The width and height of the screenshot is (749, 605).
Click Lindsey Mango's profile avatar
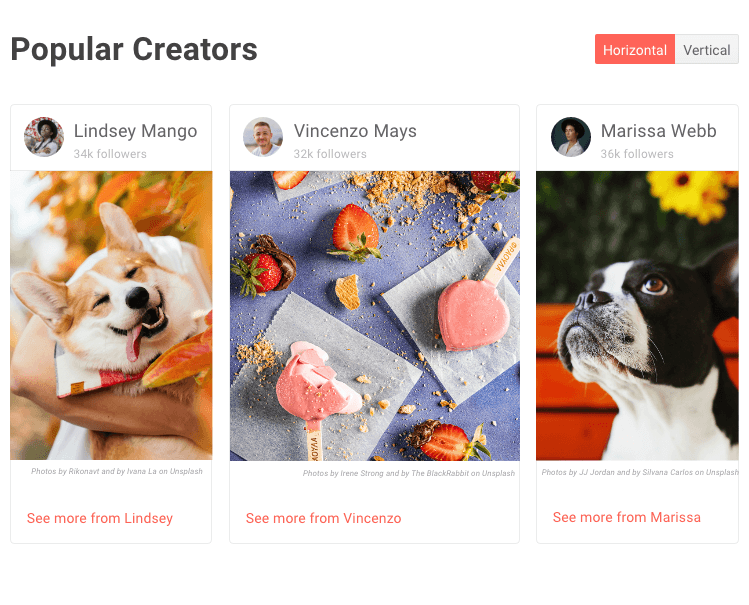click(x=44, y=137)
